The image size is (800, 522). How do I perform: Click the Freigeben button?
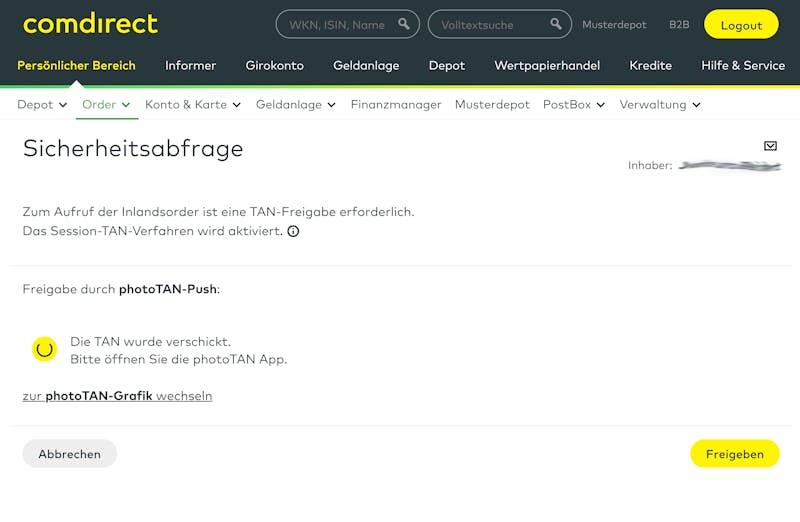tap(735, 454)
